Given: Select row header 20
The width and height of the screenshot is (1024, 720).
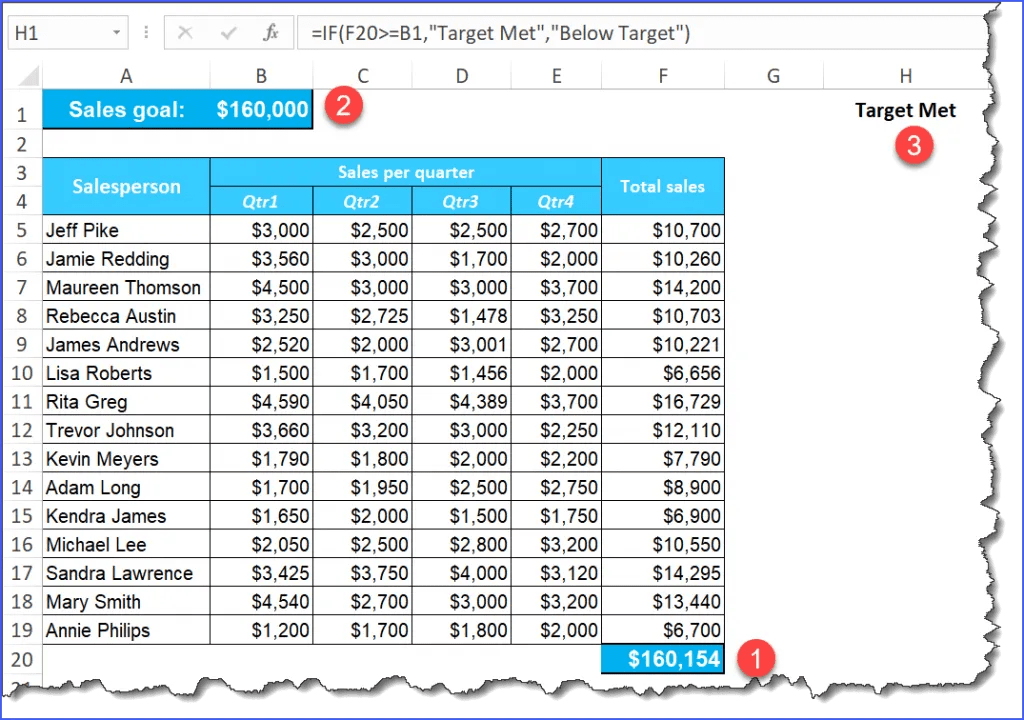Looking at the screenshot, I should point(22,659).
